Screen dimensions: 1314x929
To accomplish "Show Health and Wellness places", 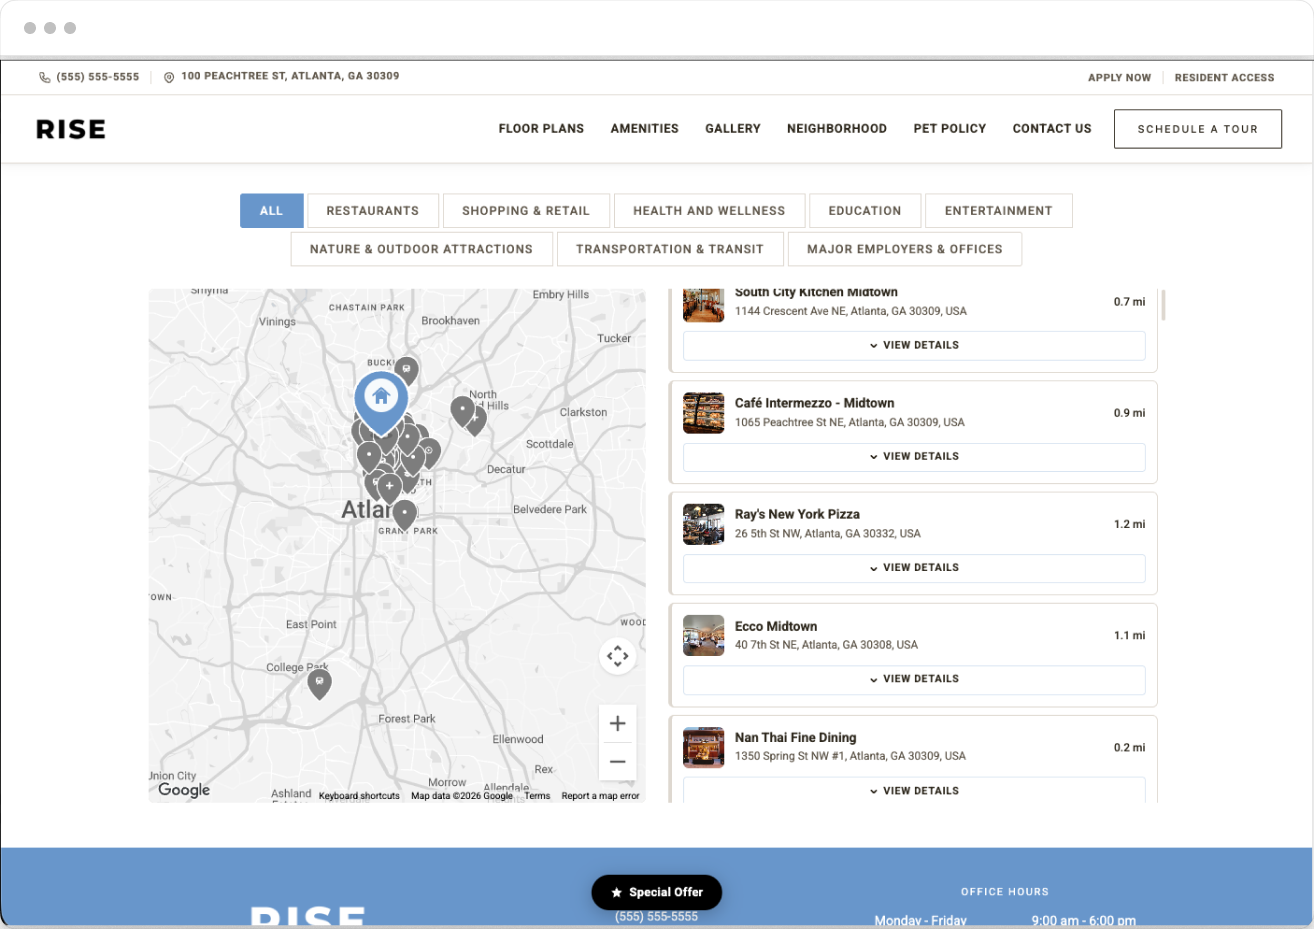I will pos(709,211).
